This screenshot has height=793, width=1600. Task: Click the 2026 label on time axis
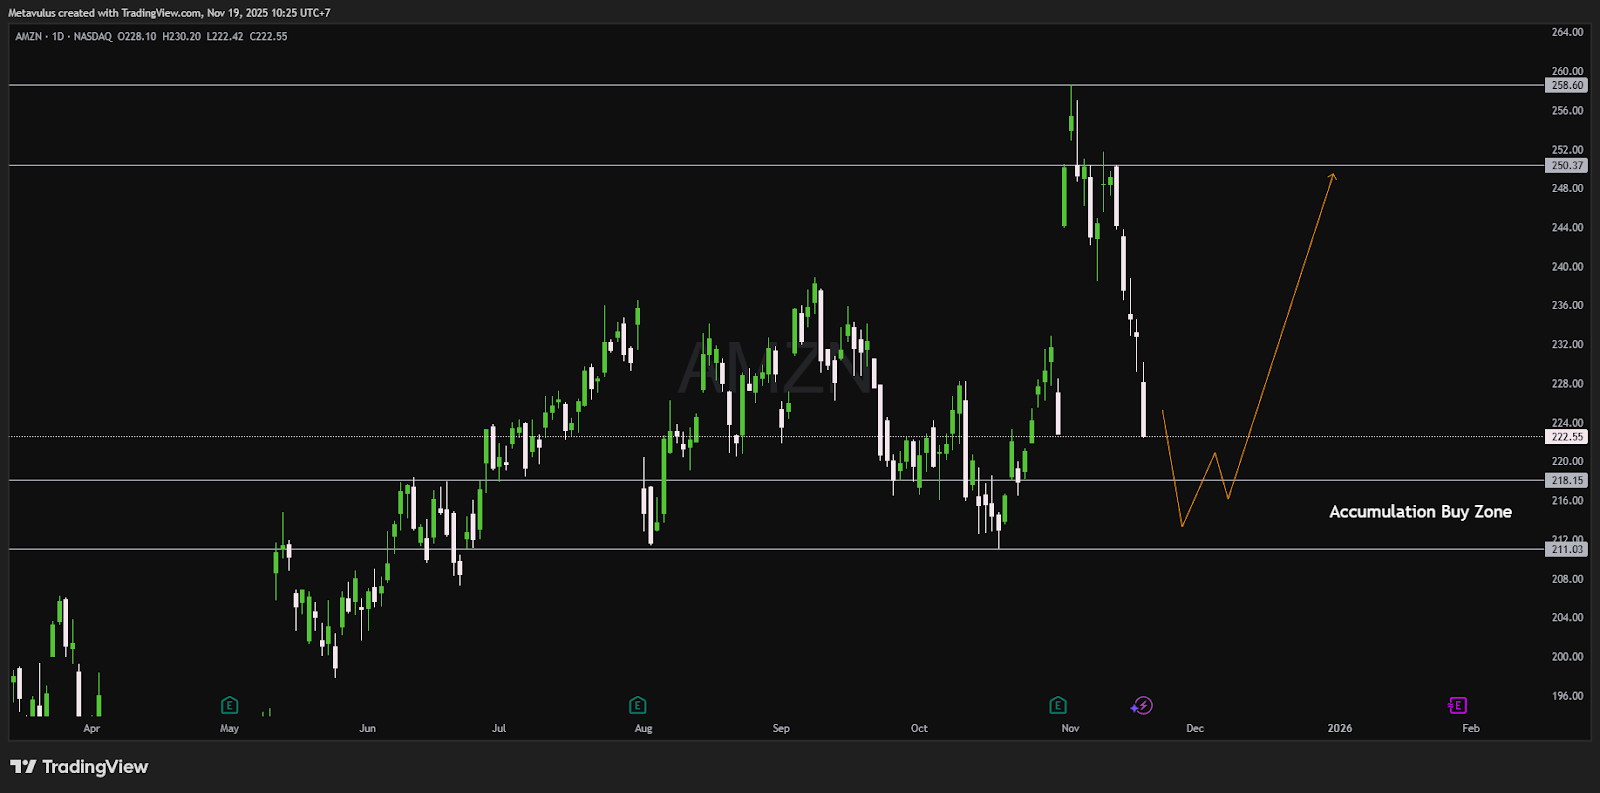pyautogui.click(x=1339, y=729)
